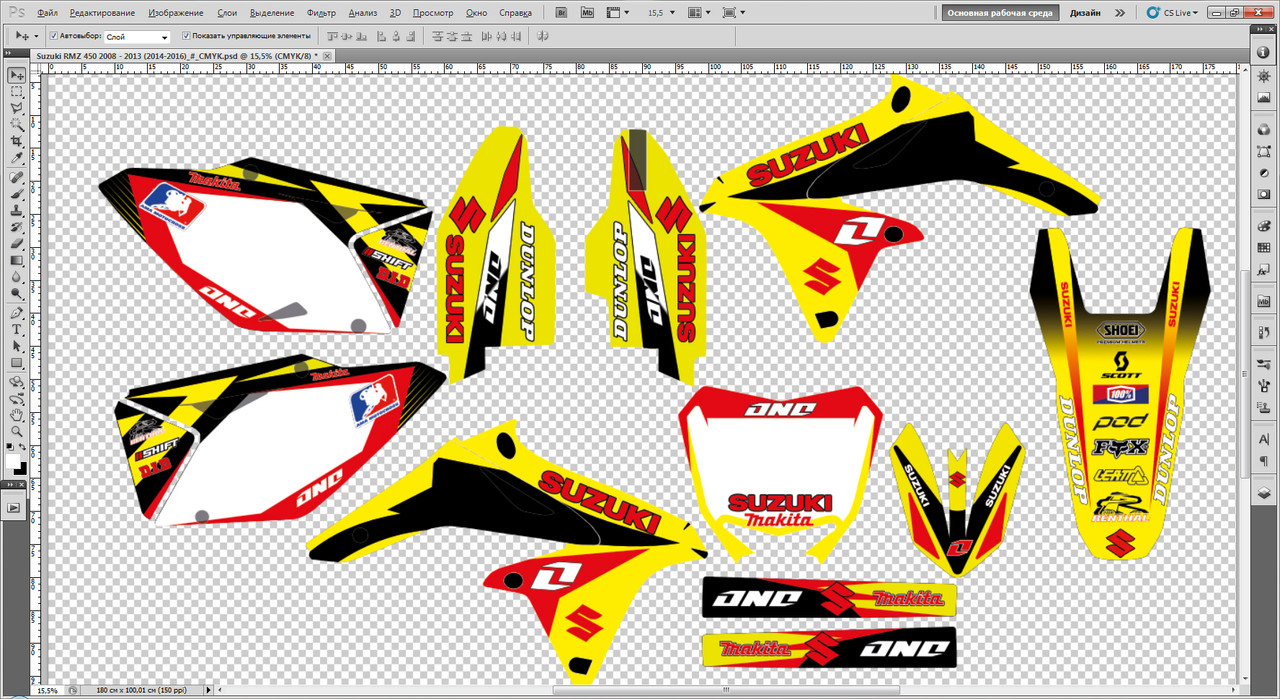This screenshot has height=699, width=1280.
Task: Launch Adobe Bridge with Br icon
Action: click(x=562, y=13)
